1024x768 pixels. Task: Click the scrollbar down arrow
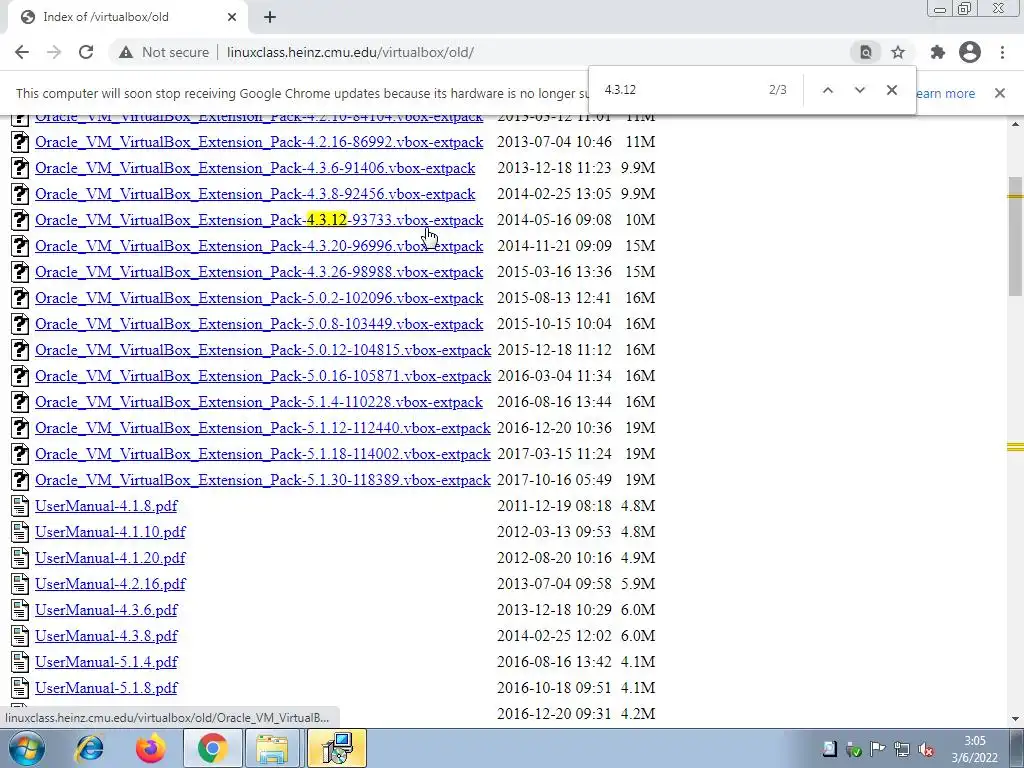point(1016,719)
